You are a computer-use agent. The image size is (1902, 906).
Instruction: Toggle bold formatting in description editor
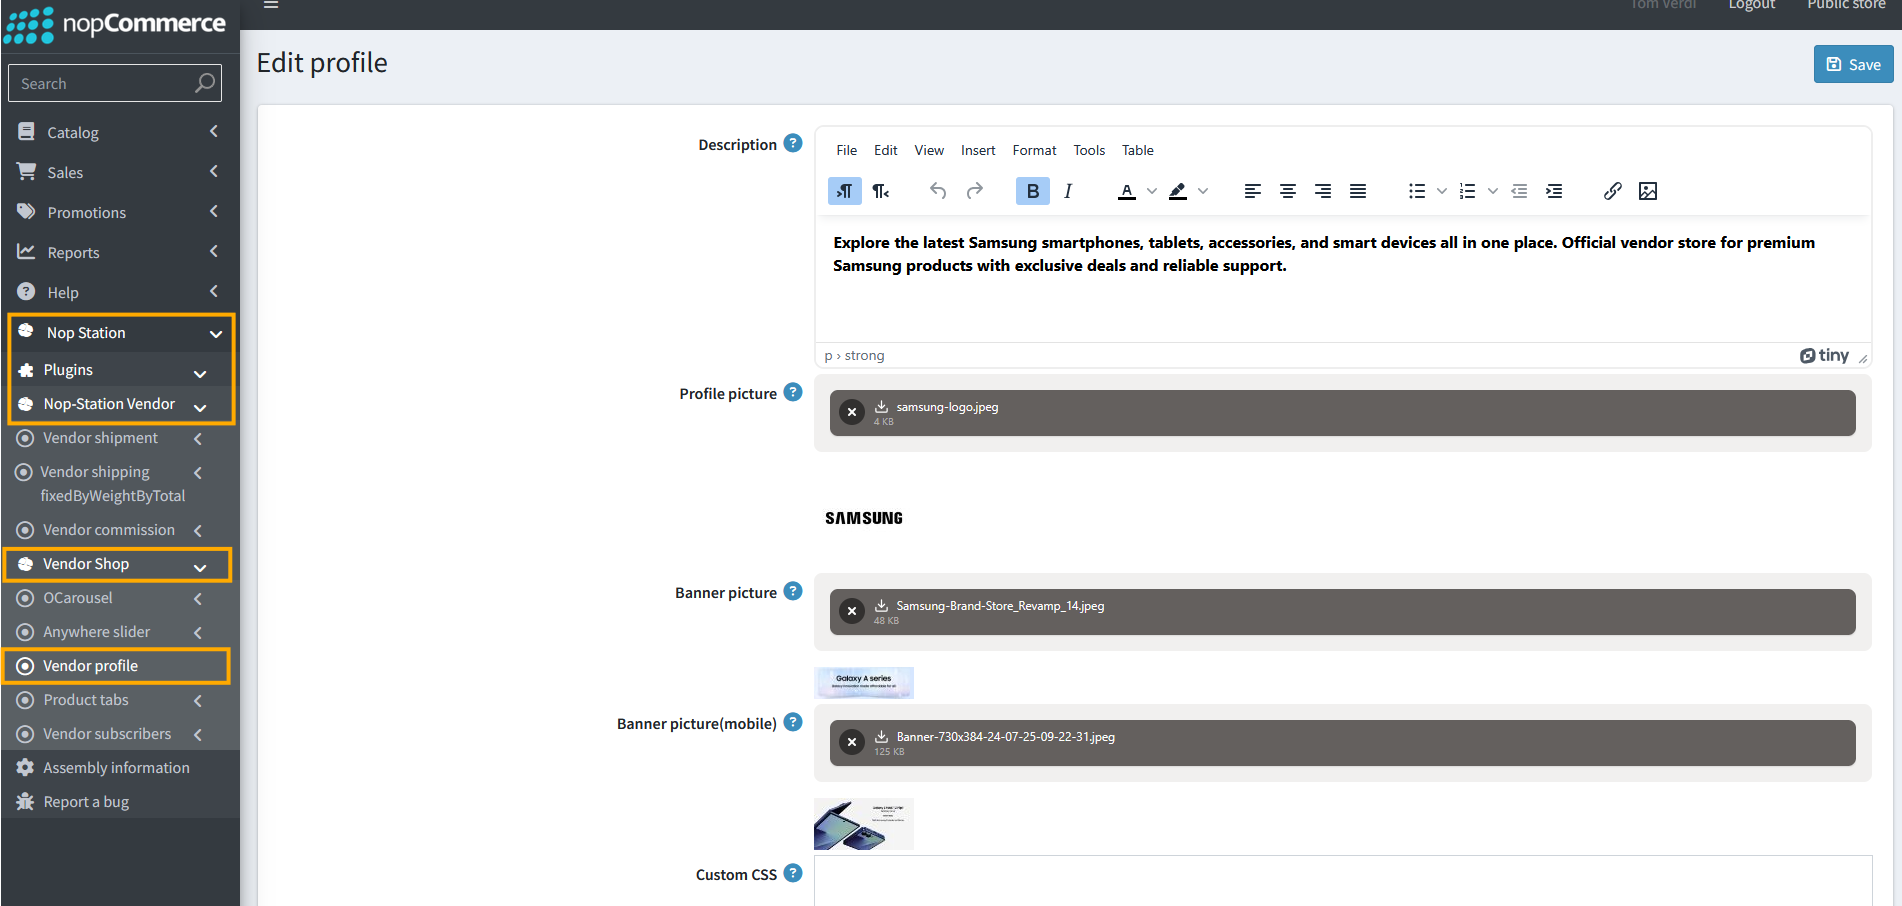pos(1033,191)
